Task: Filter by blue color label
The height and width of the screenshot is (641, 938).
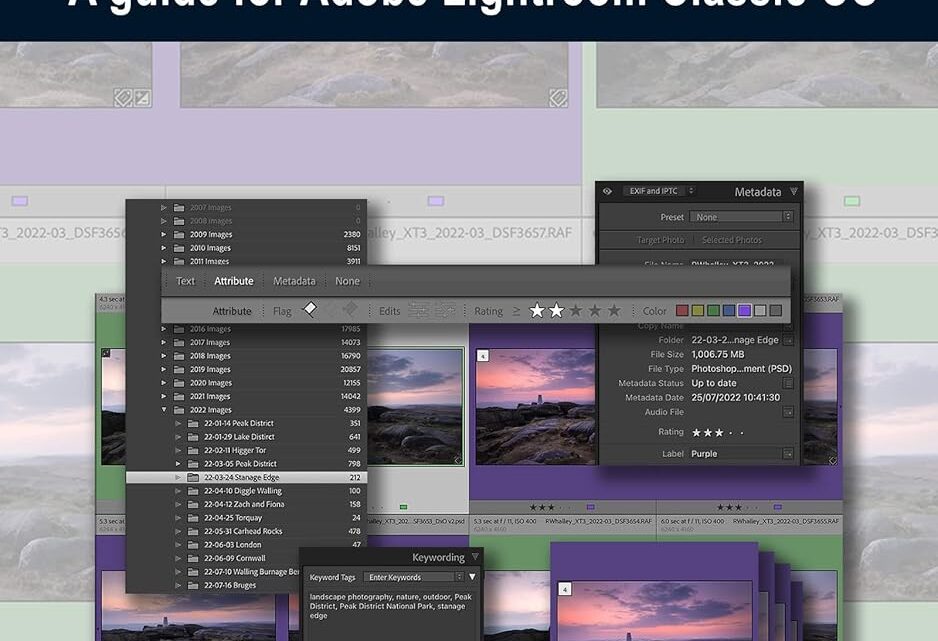Action: tap(729, 310)
